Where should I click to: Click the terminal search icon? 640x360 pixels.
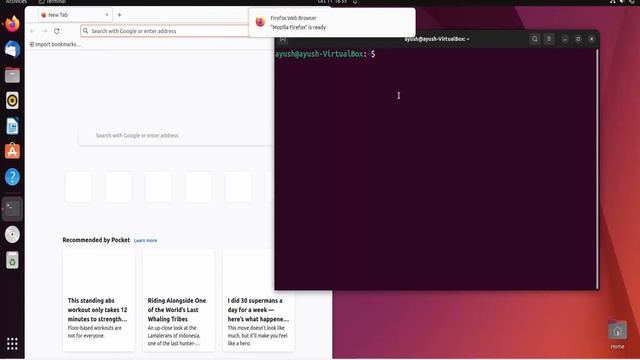535,39
